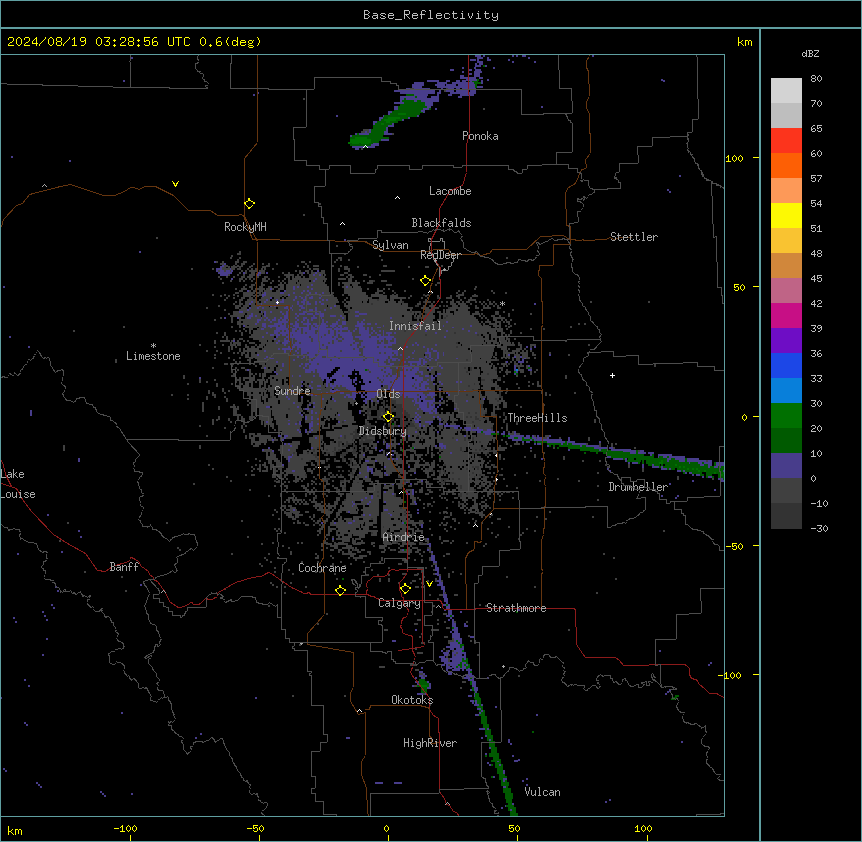Click the Banff label
This screenshot has height=842, width=862.
pyautogui.click(x=124, y=567)
